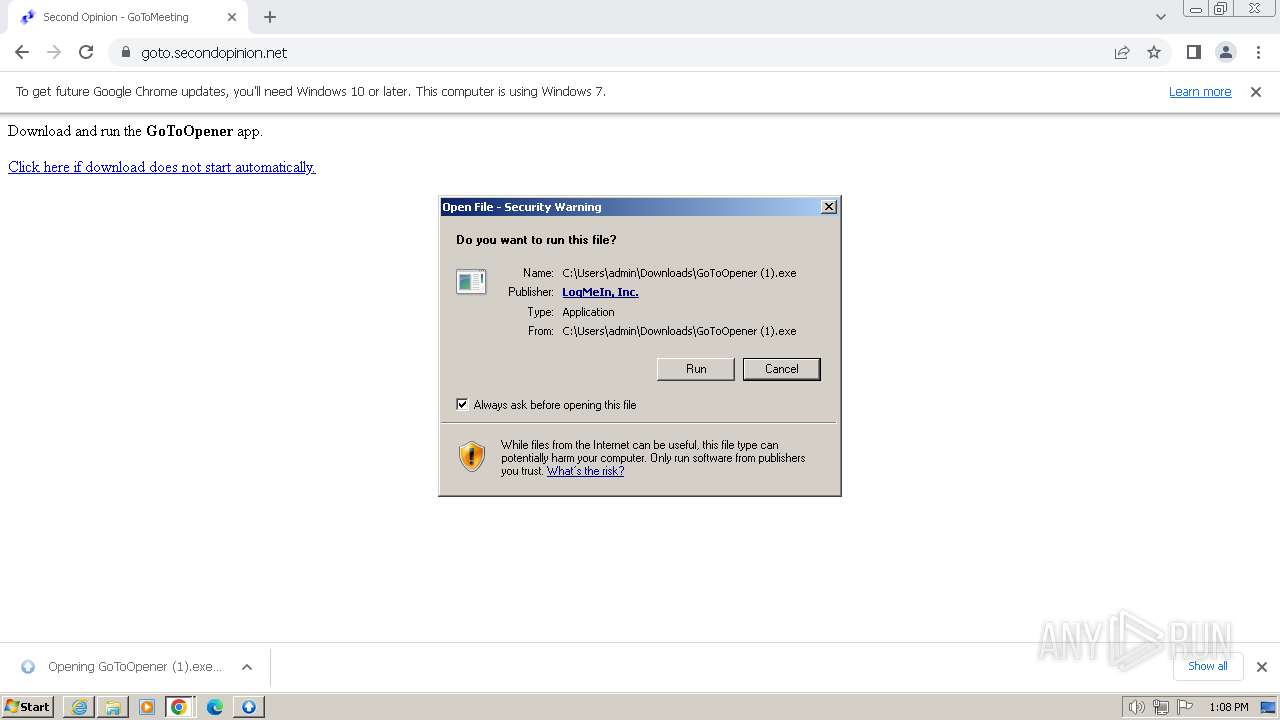
Task: Open the What's the risk? link
Action: click(585, 471)
